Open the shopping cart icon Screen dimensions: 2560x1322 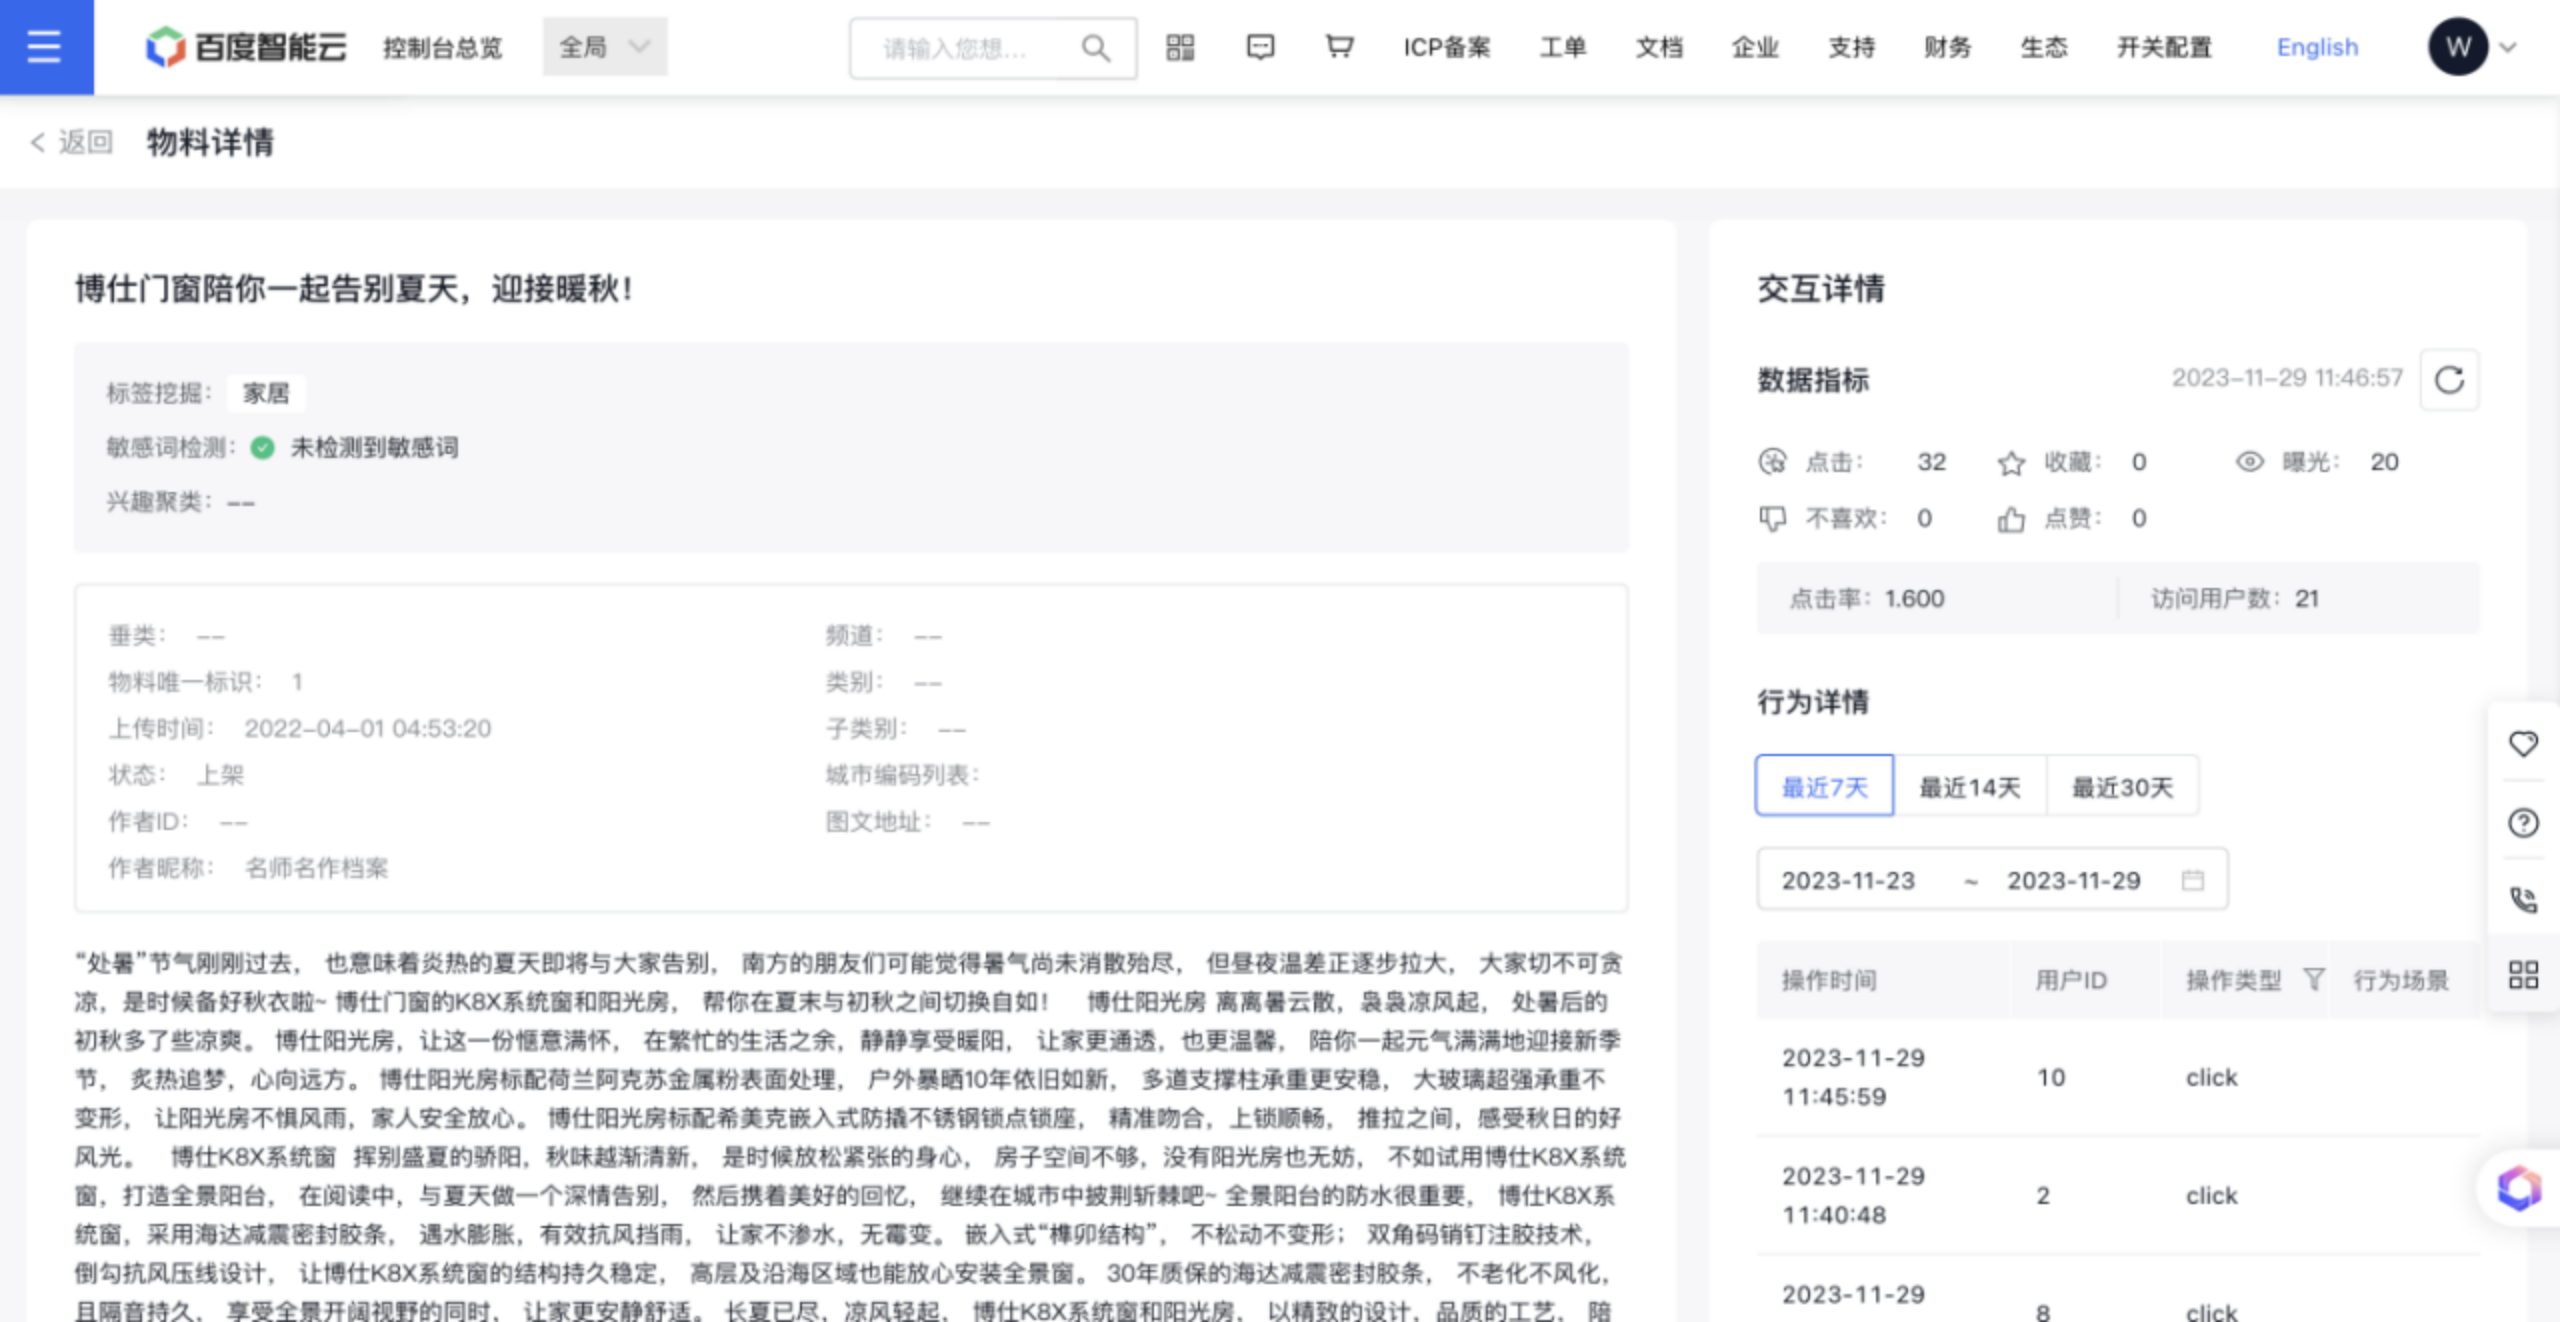click(x=1339, y=47)
